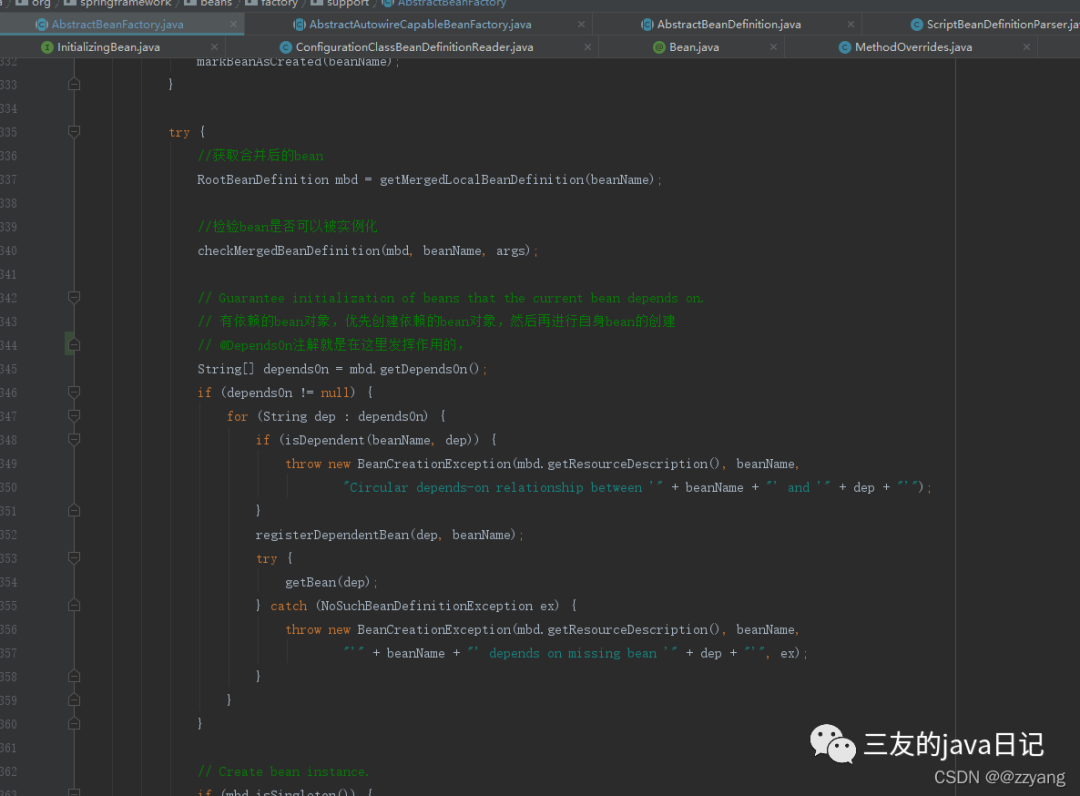Click the '// Create bean instance.' comment
The width and height of the screenshot is (1080, 796).
pyautogui.click(x=283, y=772)
